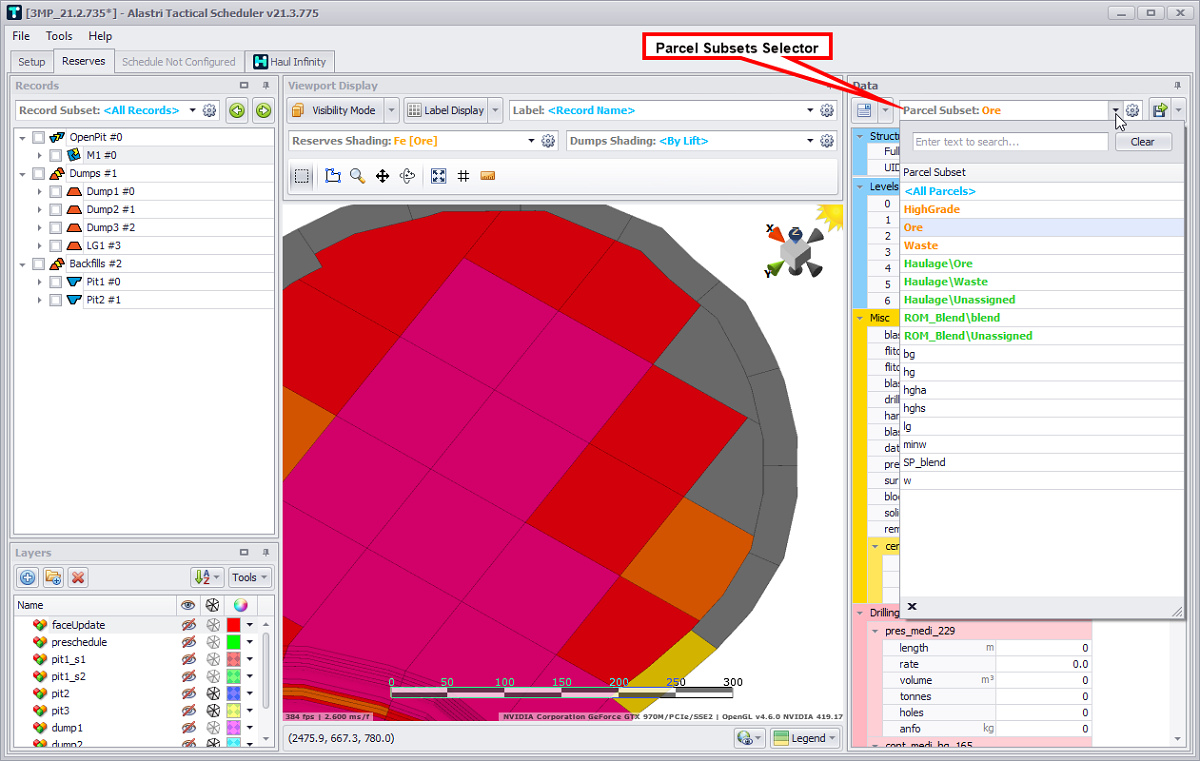Select the pan move tool
The image size is (1200, 761).
[x=382, y=176]
